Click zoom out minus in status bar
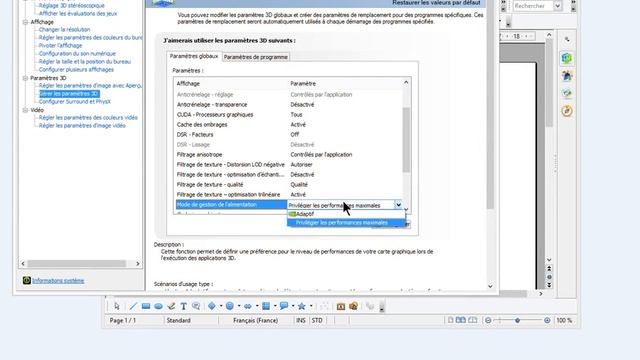The height and width of the screenshot is (360, 640). [488, 320]
